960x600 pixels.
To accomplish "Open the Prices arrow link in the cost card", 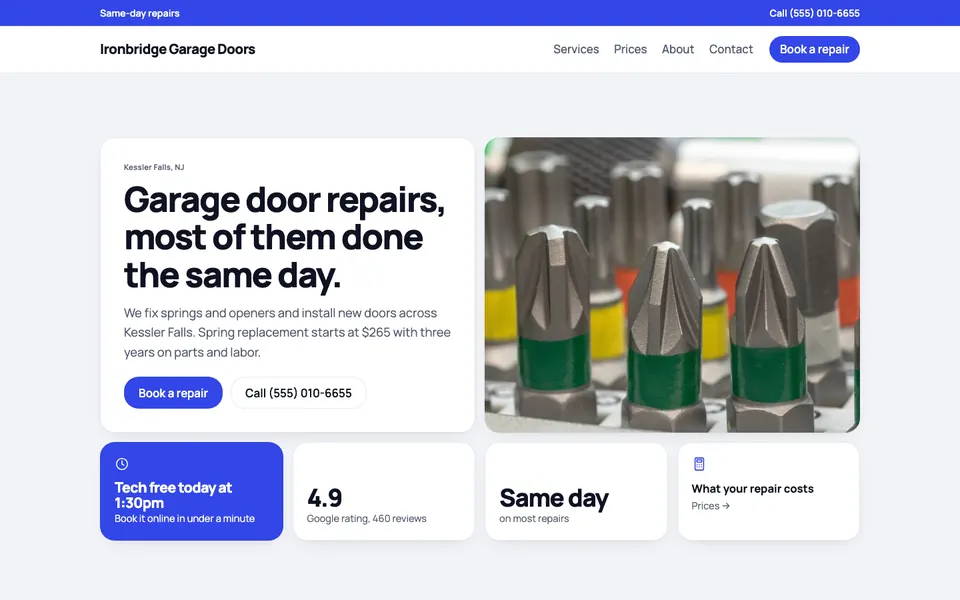I will click(710, 506).
